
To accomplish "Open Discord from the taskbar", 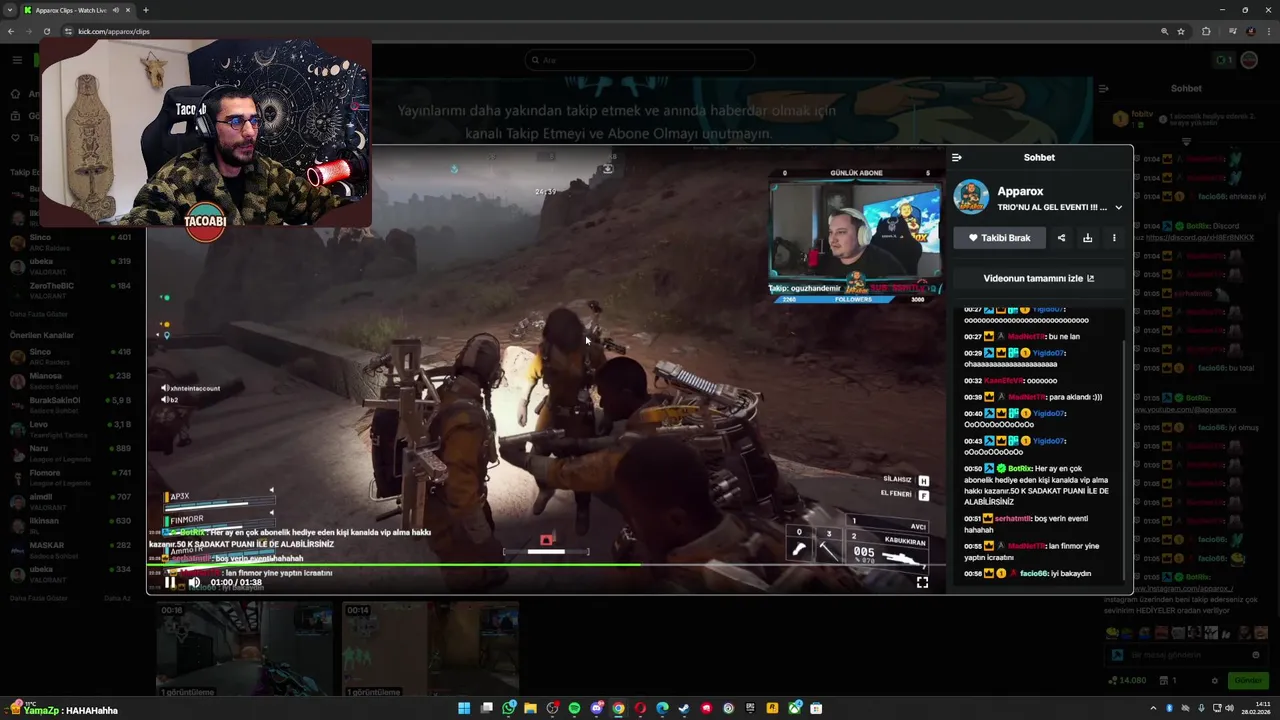I will point(597,708).
